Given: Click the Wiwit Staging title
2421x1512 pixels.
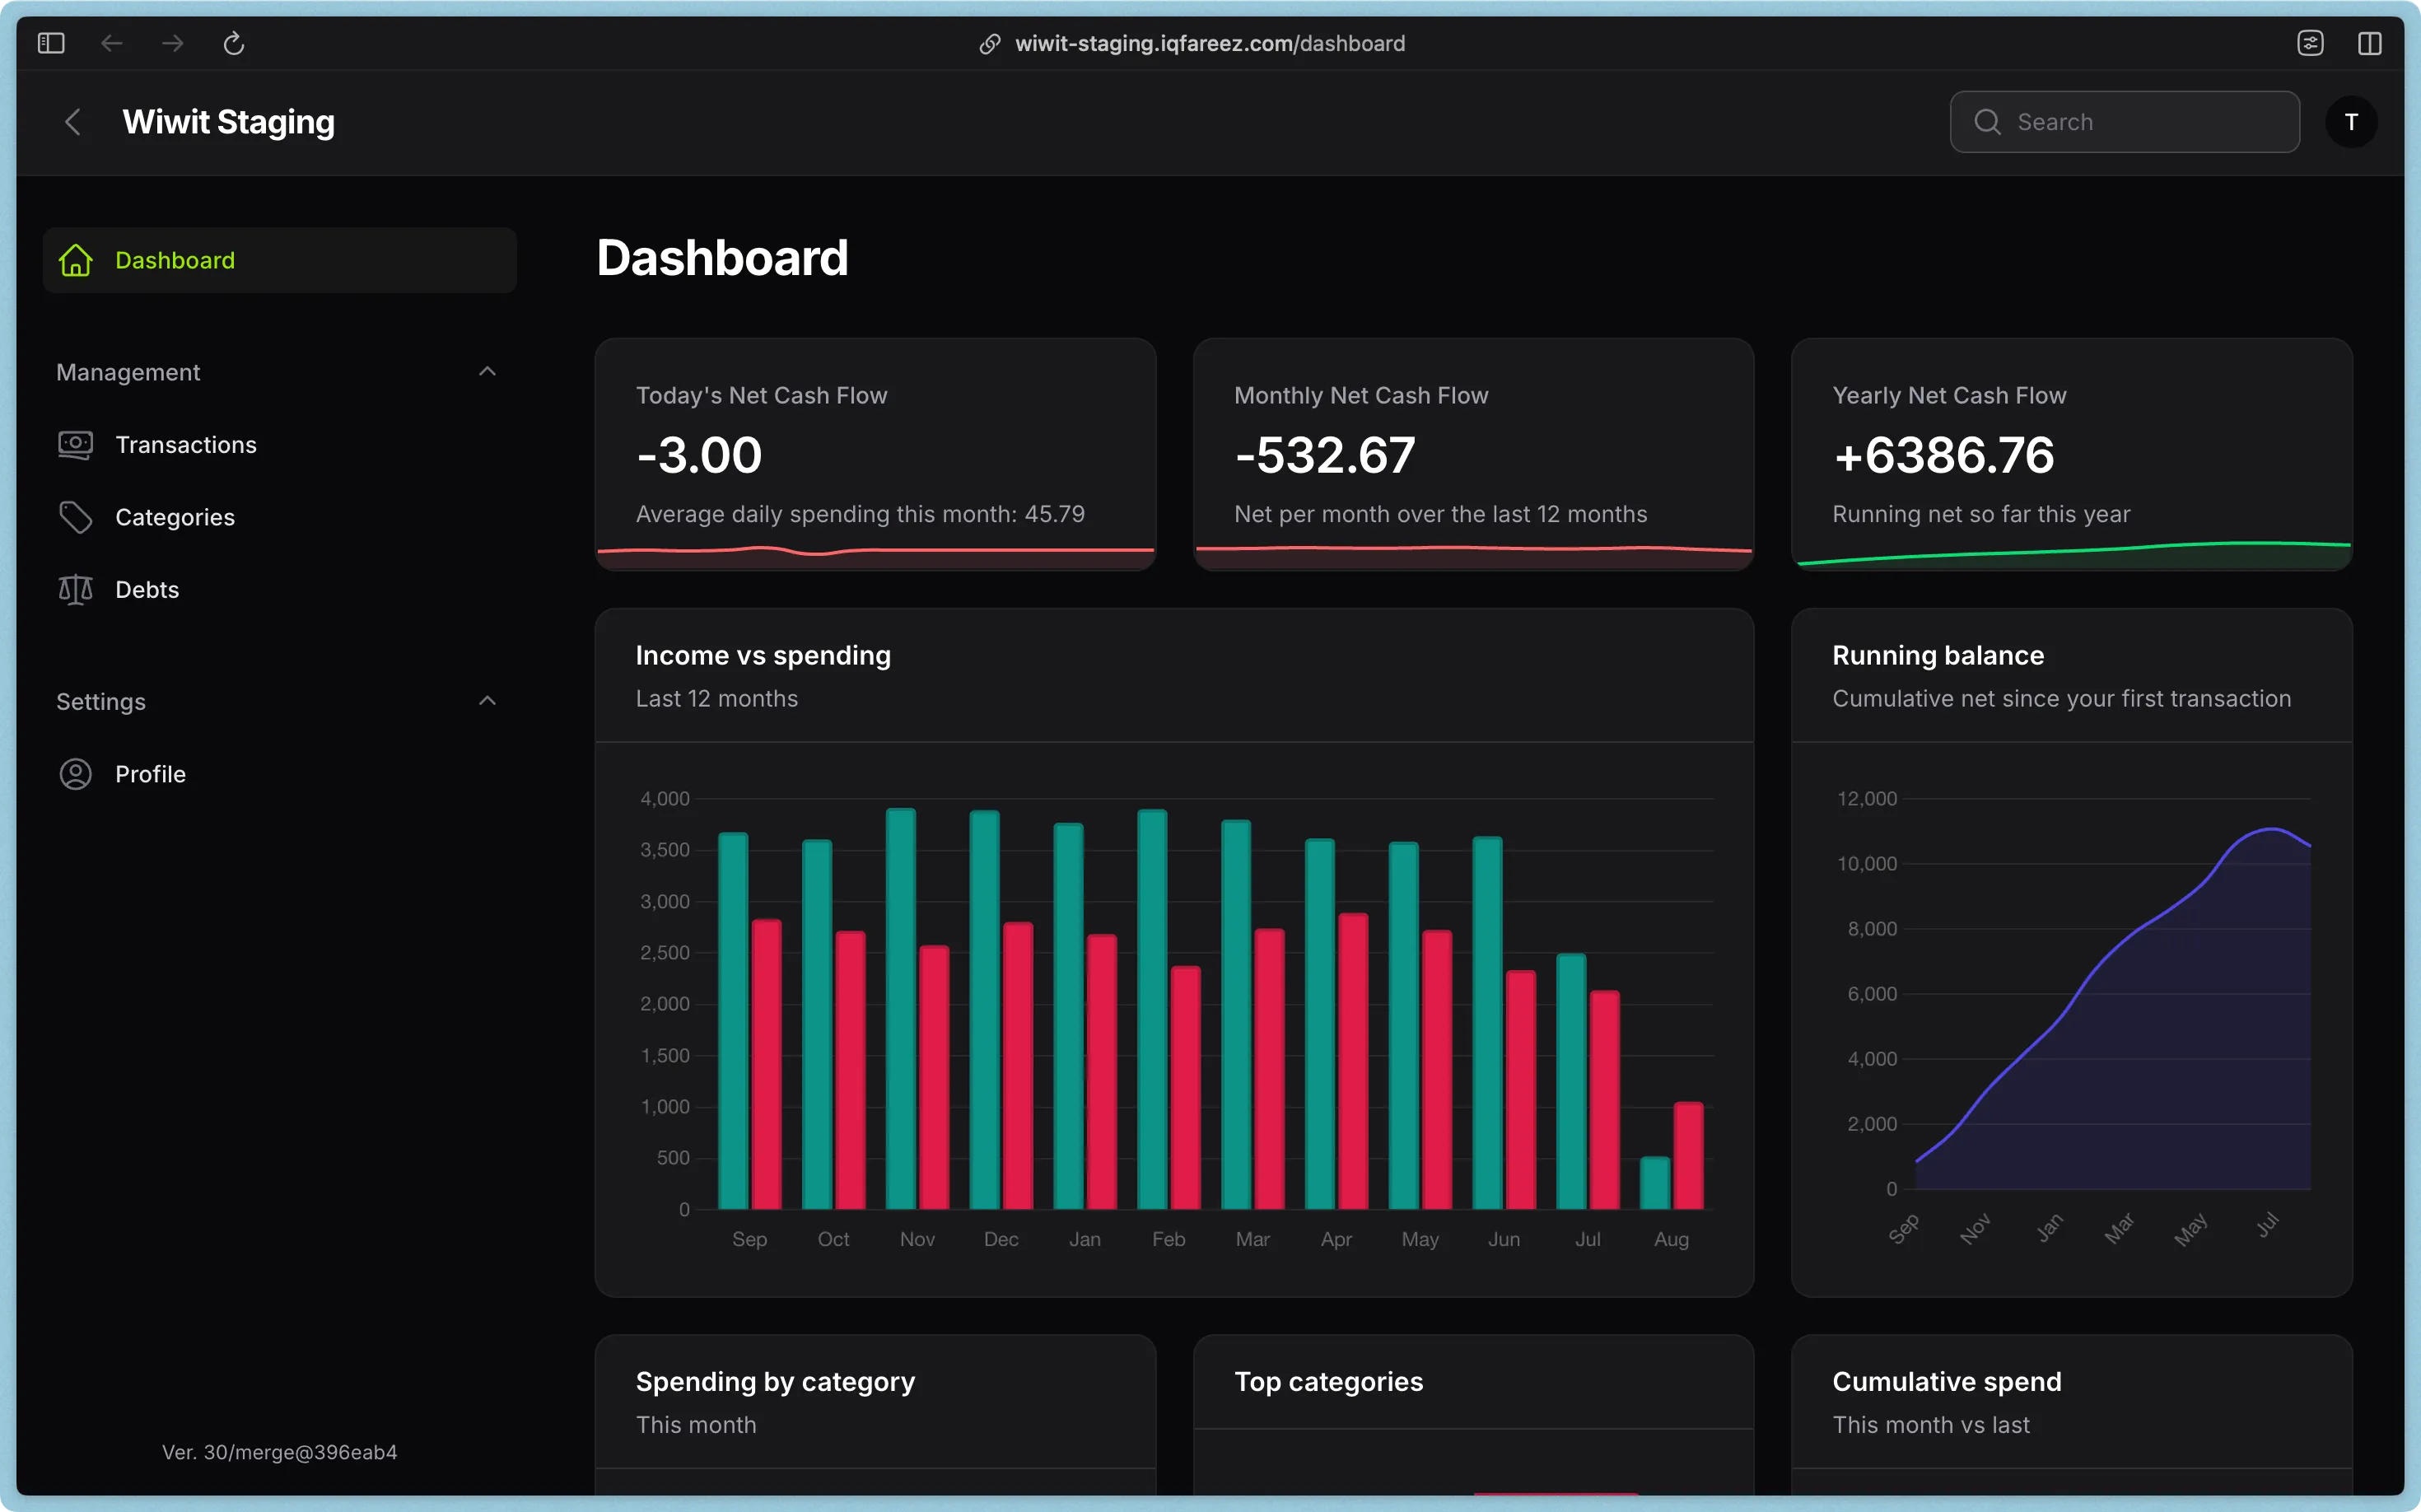Looking at the screenshot, I should (228, 122).
